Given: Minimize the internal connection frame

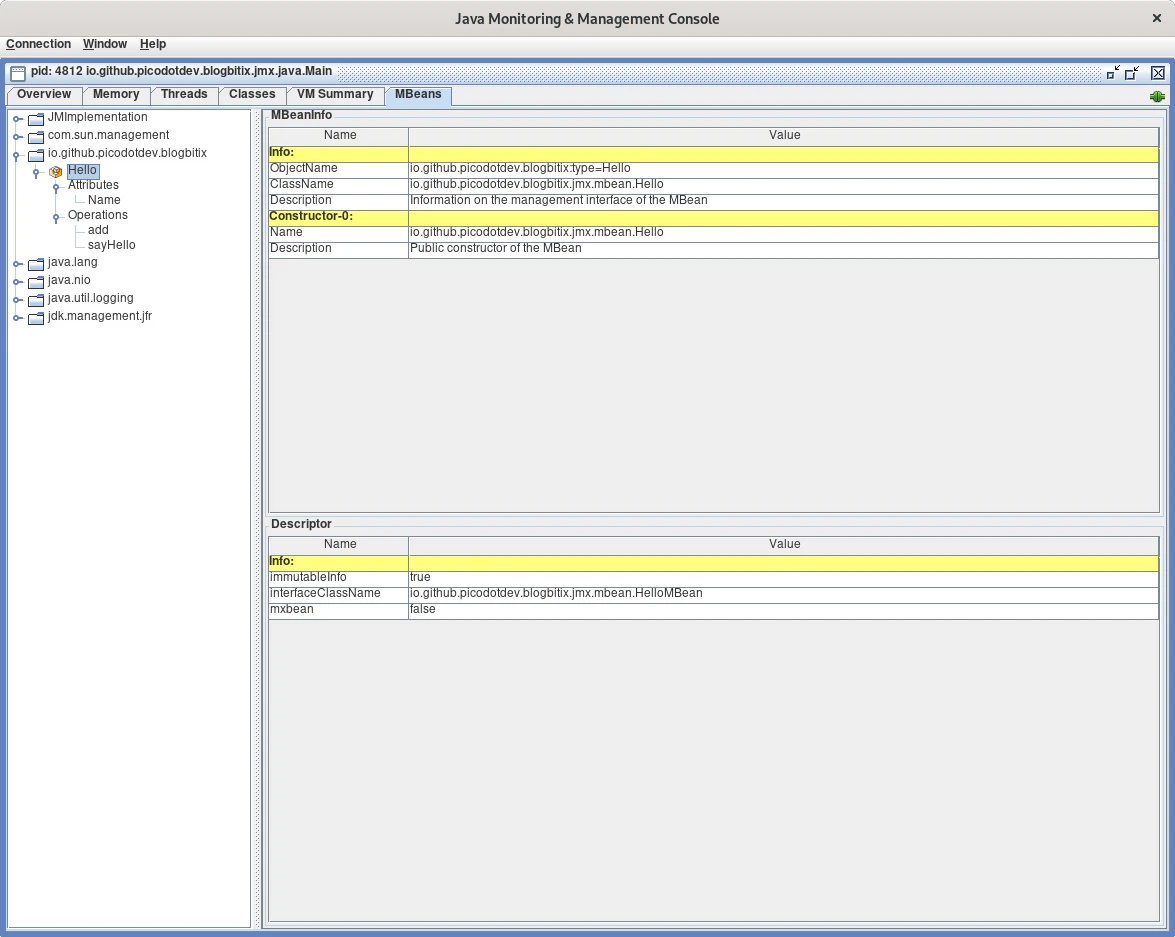Looking at the screenshot, I should point(1113,73).
